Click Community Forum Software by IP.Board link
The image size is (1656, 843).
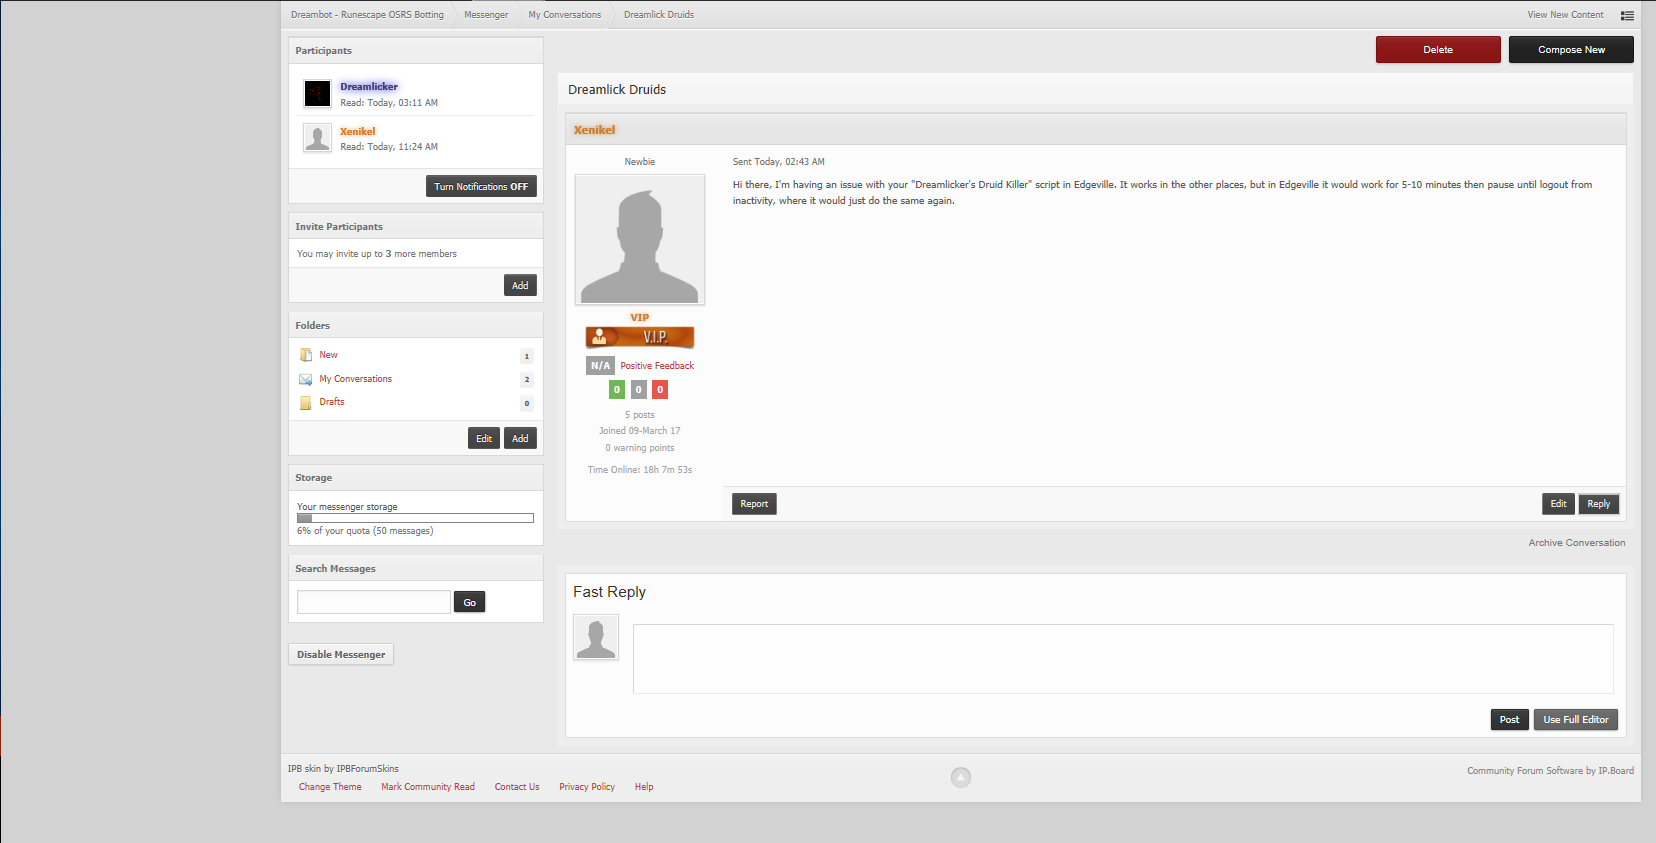pyautogui.click(x=1550, y=771)
